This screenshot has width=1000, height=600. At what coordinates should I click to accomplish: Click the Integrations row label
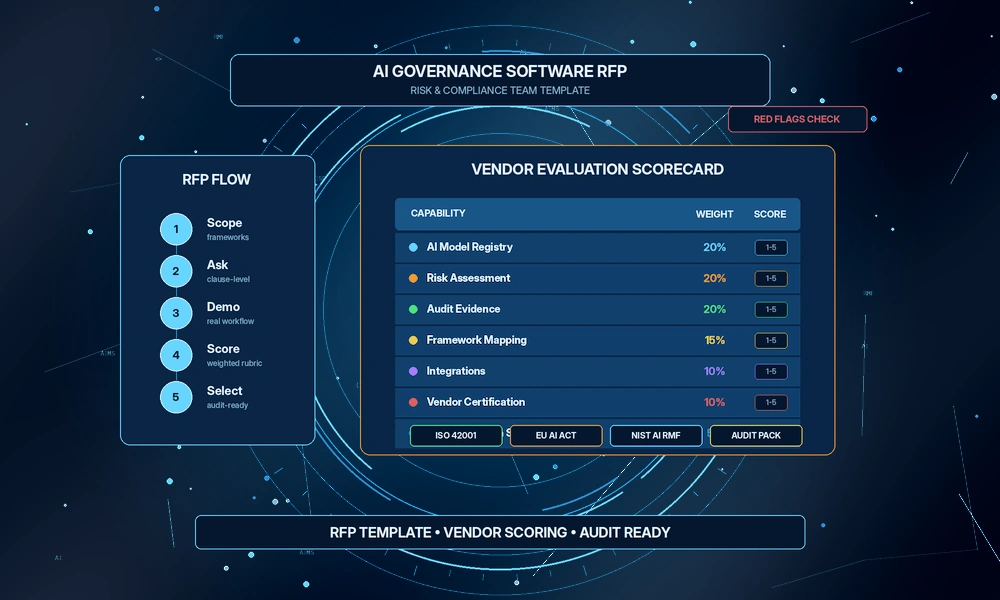coord(455,371)
